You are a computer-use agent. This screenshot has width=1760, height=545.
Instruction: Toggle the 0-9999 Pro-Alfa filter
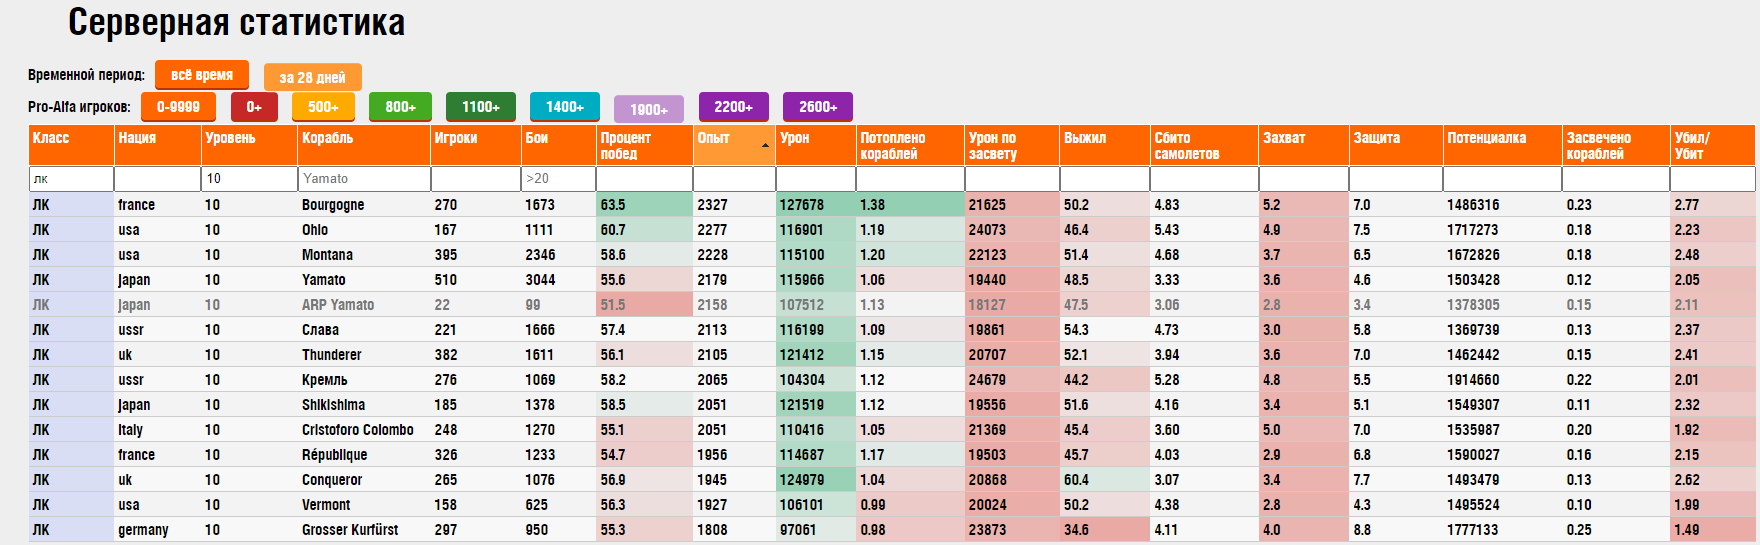(x=178, y=106)
